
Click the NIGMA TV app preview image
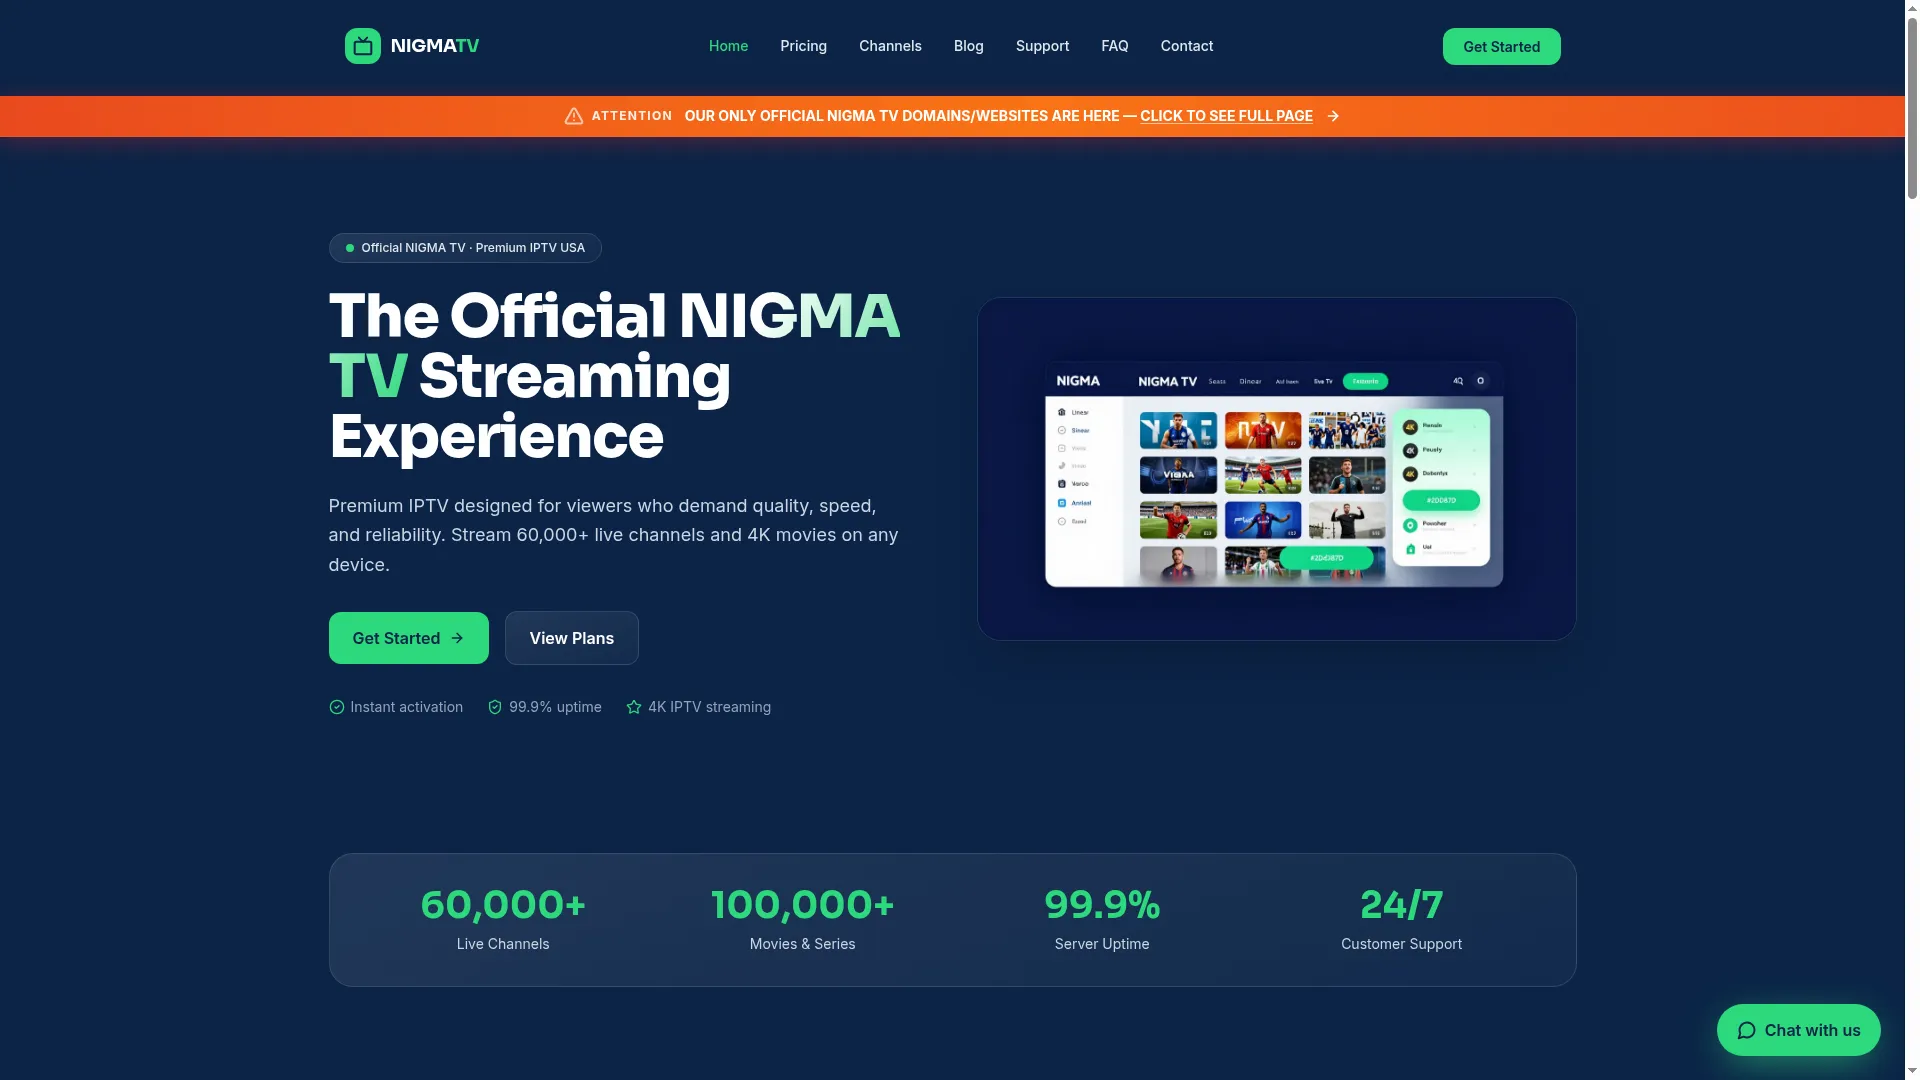pyautogui.click(x=1276, y=469)
